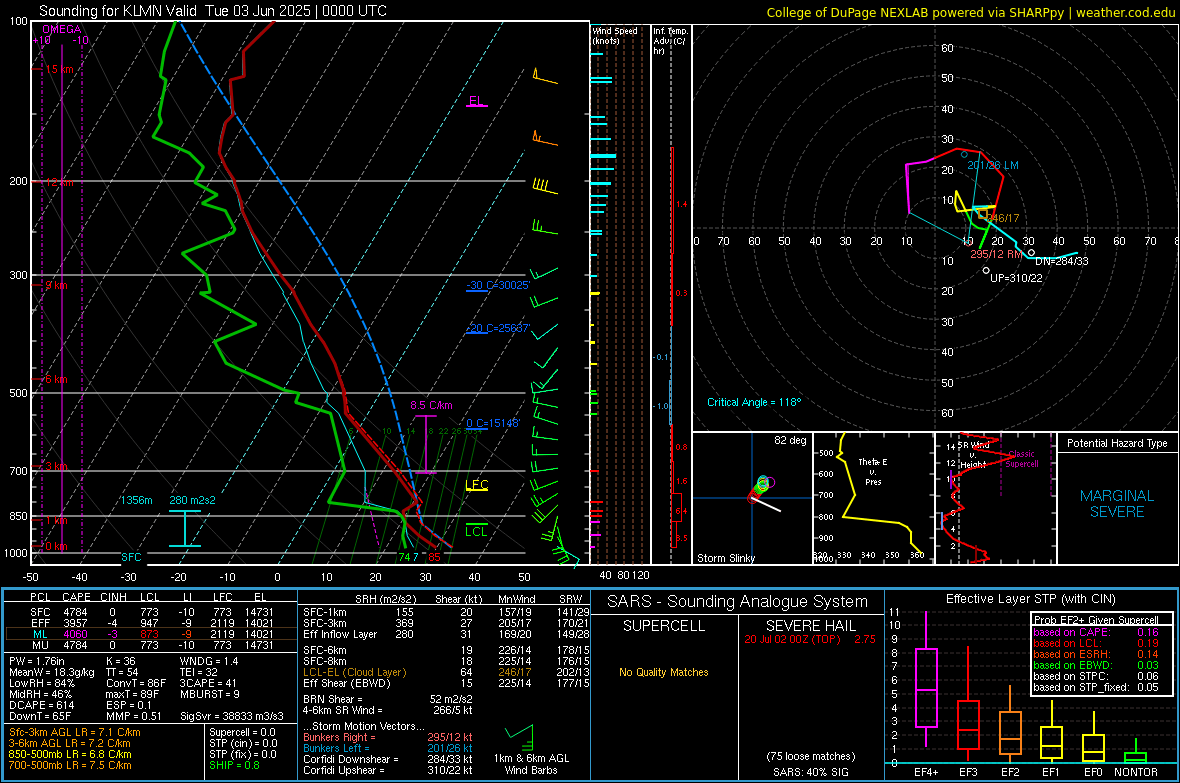Screen dimensions: 1180x783
Task: Click the 'SARS - Sounding Analogue System' heading
Action: [x=737, y=602]
